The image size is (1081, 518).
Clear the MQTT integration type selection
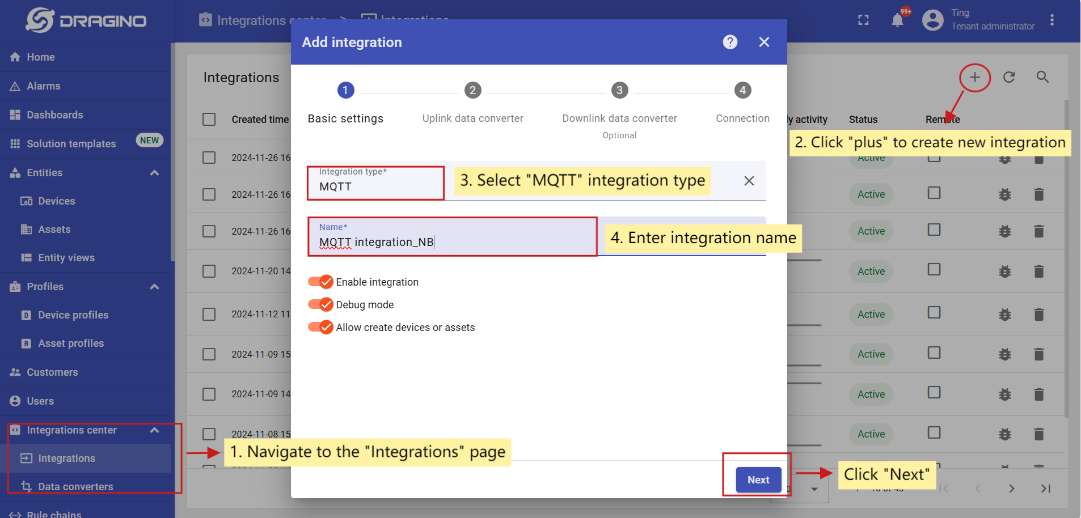click(749, 181)
